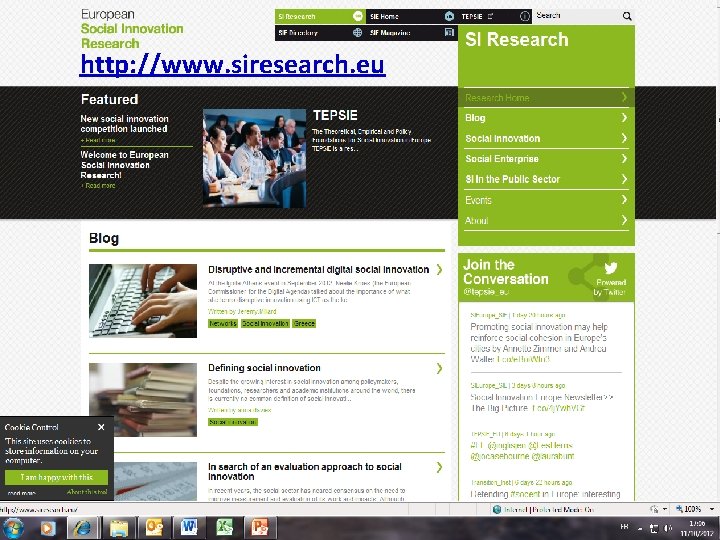Viewport: 720px width, 540px height.
Task: Open the Windows Start button
Action: 13,528
